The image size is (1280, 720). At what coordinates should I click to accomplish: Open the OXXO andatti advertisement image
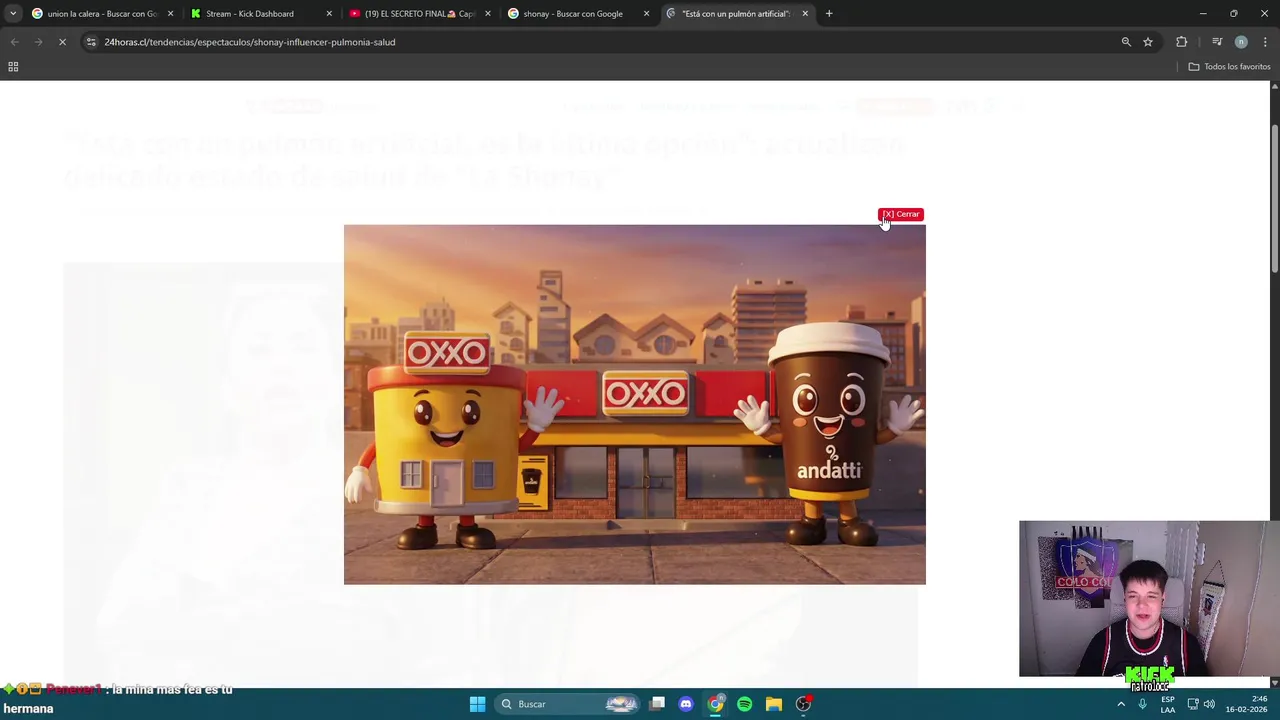[634, 404]
